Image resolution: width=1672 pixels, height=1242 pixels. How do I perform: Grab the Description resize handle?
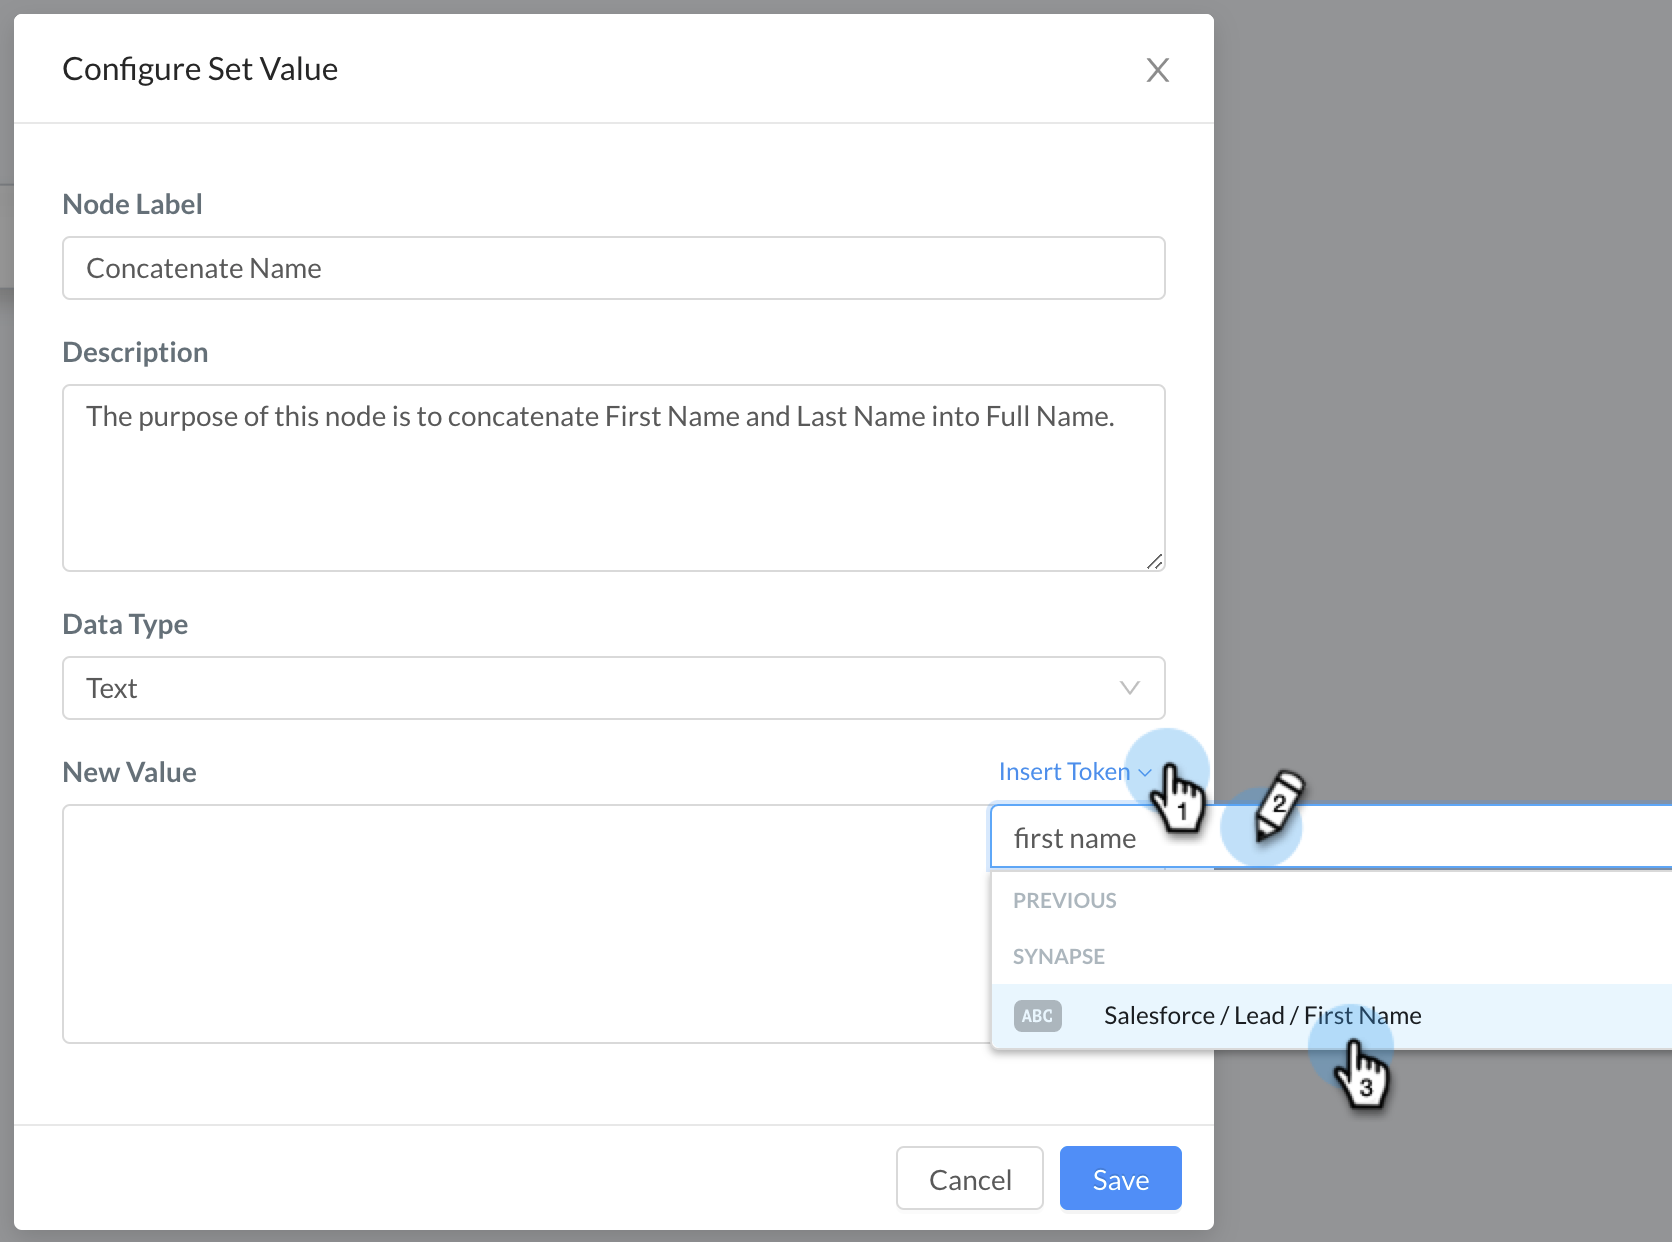(1155, 561)
